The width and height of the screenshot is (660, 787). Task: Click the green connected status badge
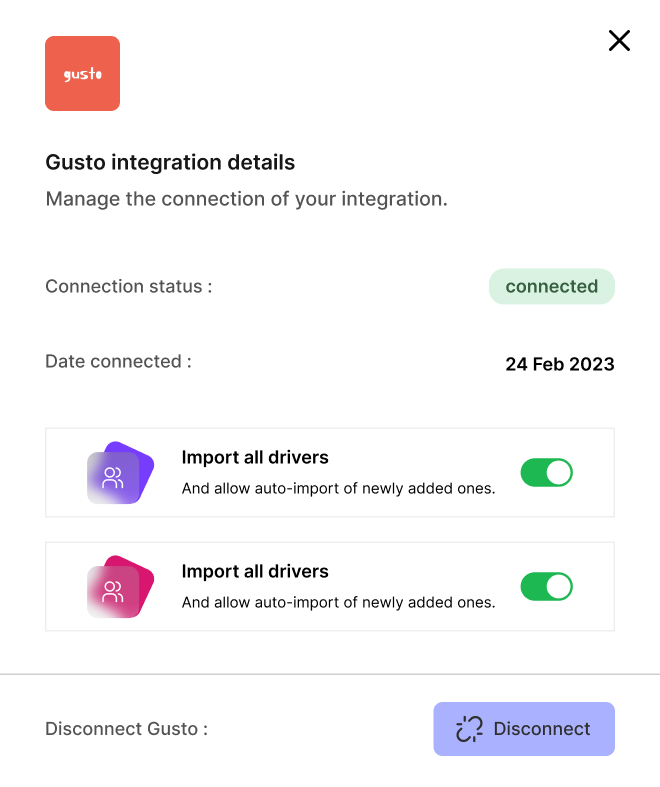[x=552, y=287]
